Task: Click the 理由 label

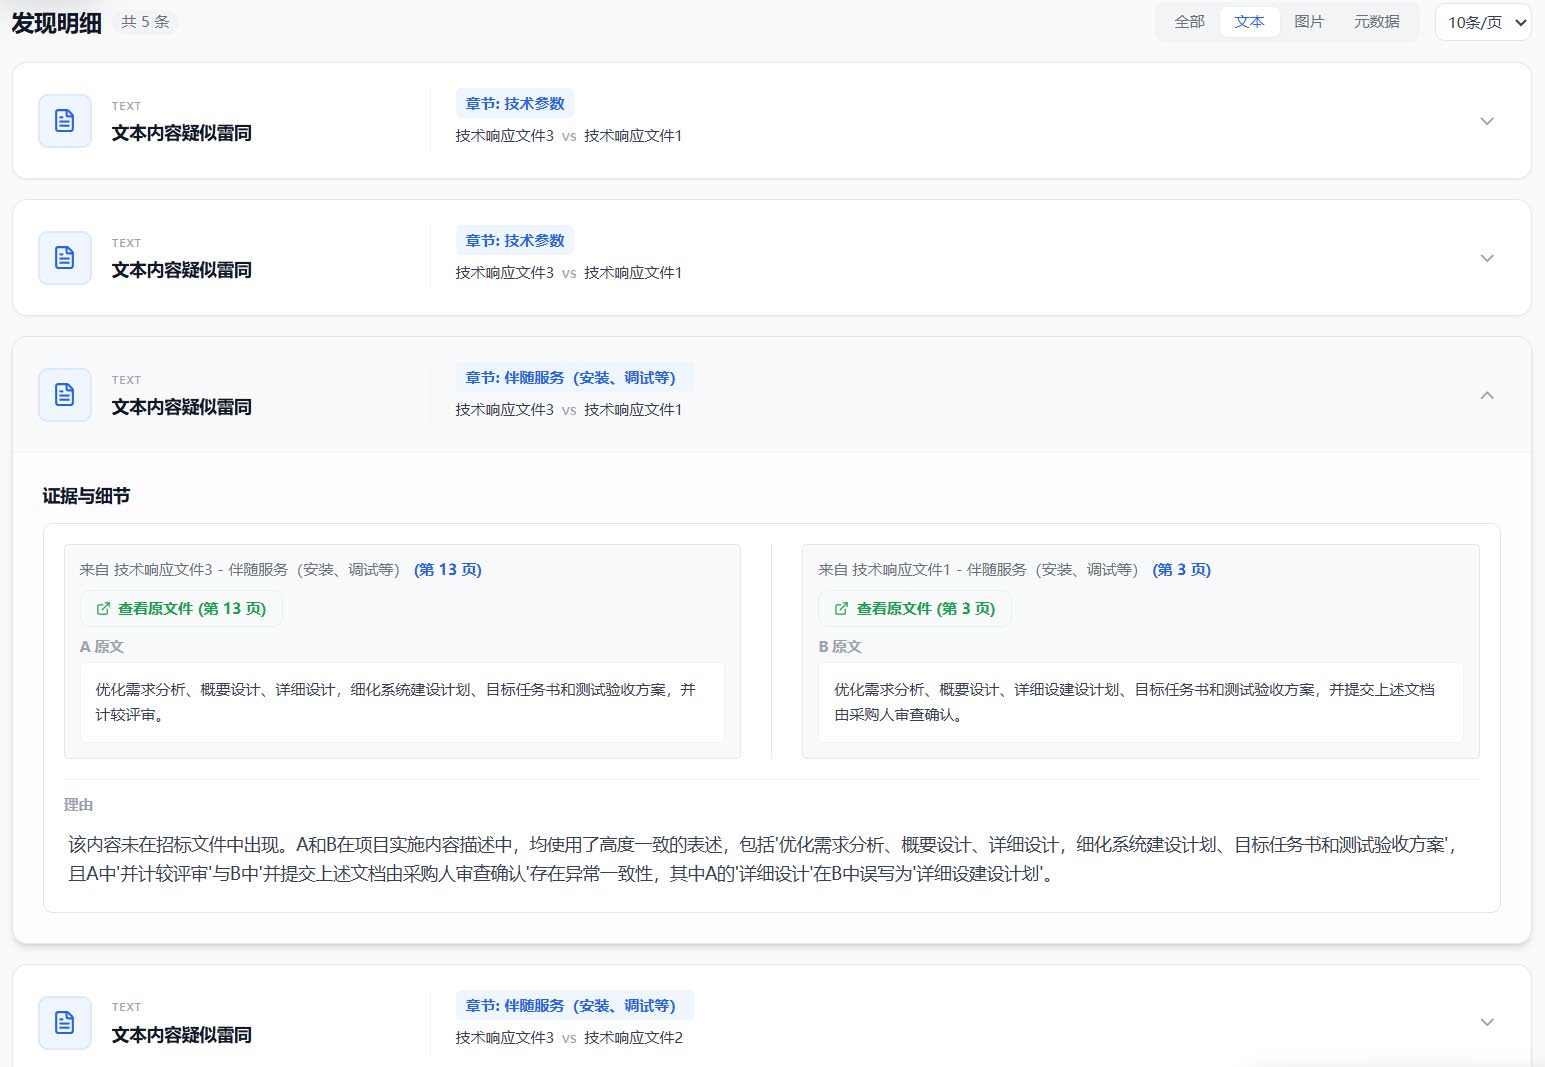Action: (x=78, y=805)
